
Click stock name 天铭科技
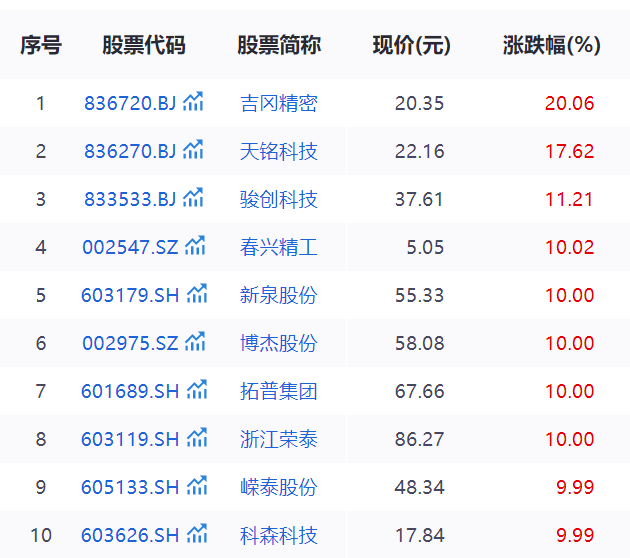pos(279,151)
